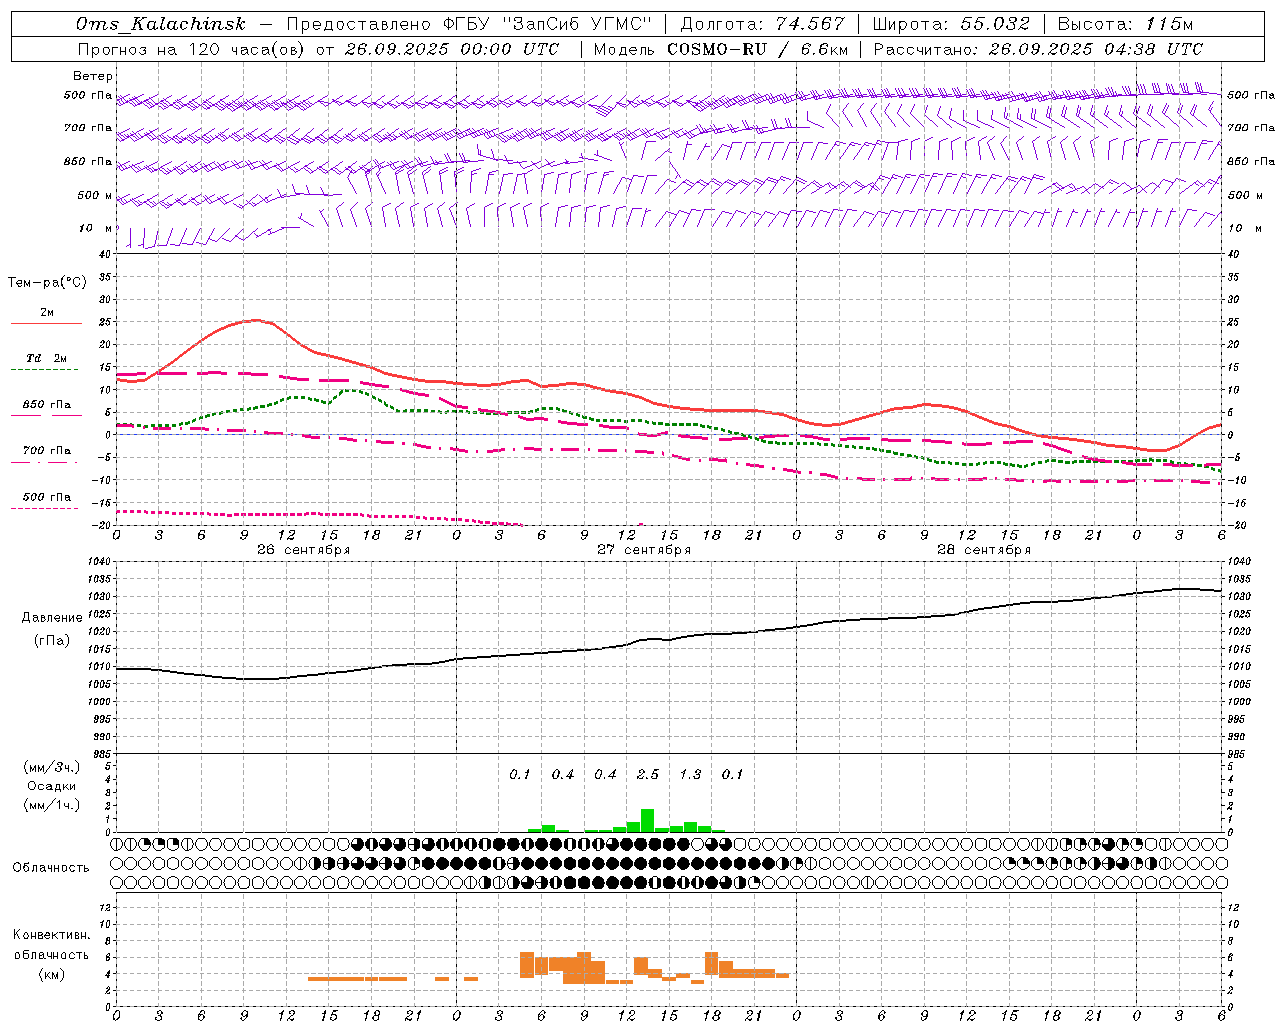Click the dashed 850 гПа temperature legend line
1280x1024 pixels.
[46, 415]
